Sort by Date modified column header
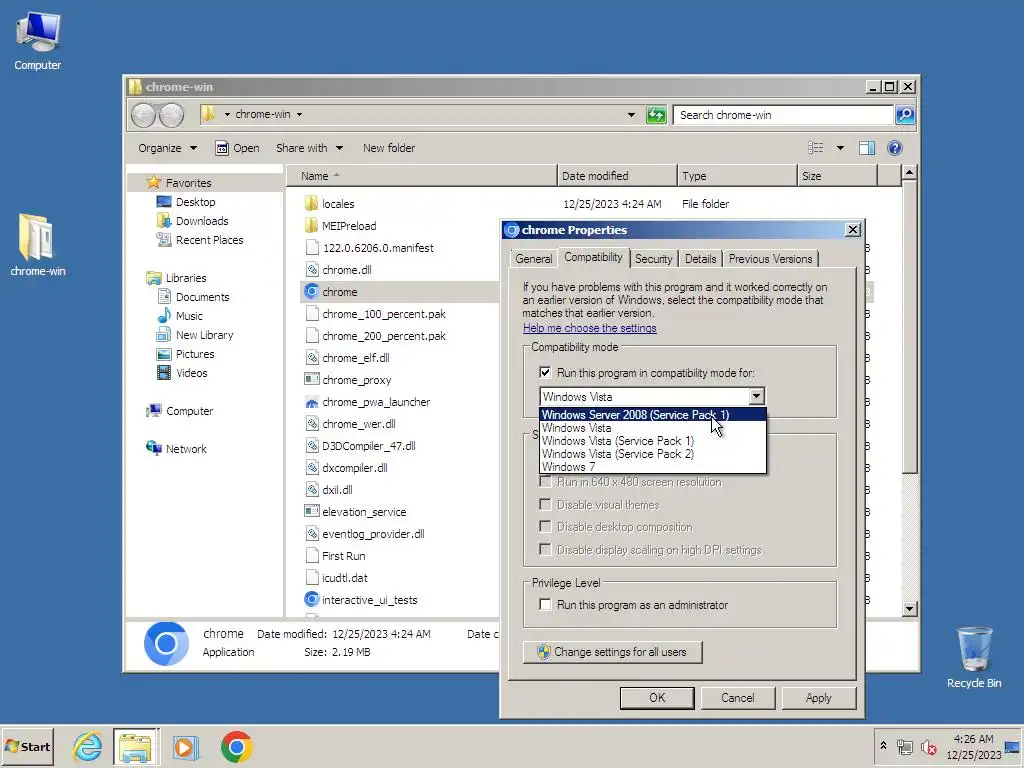Image resolution: width=1024 pixels, height=768 pixels. pos(617,176)
